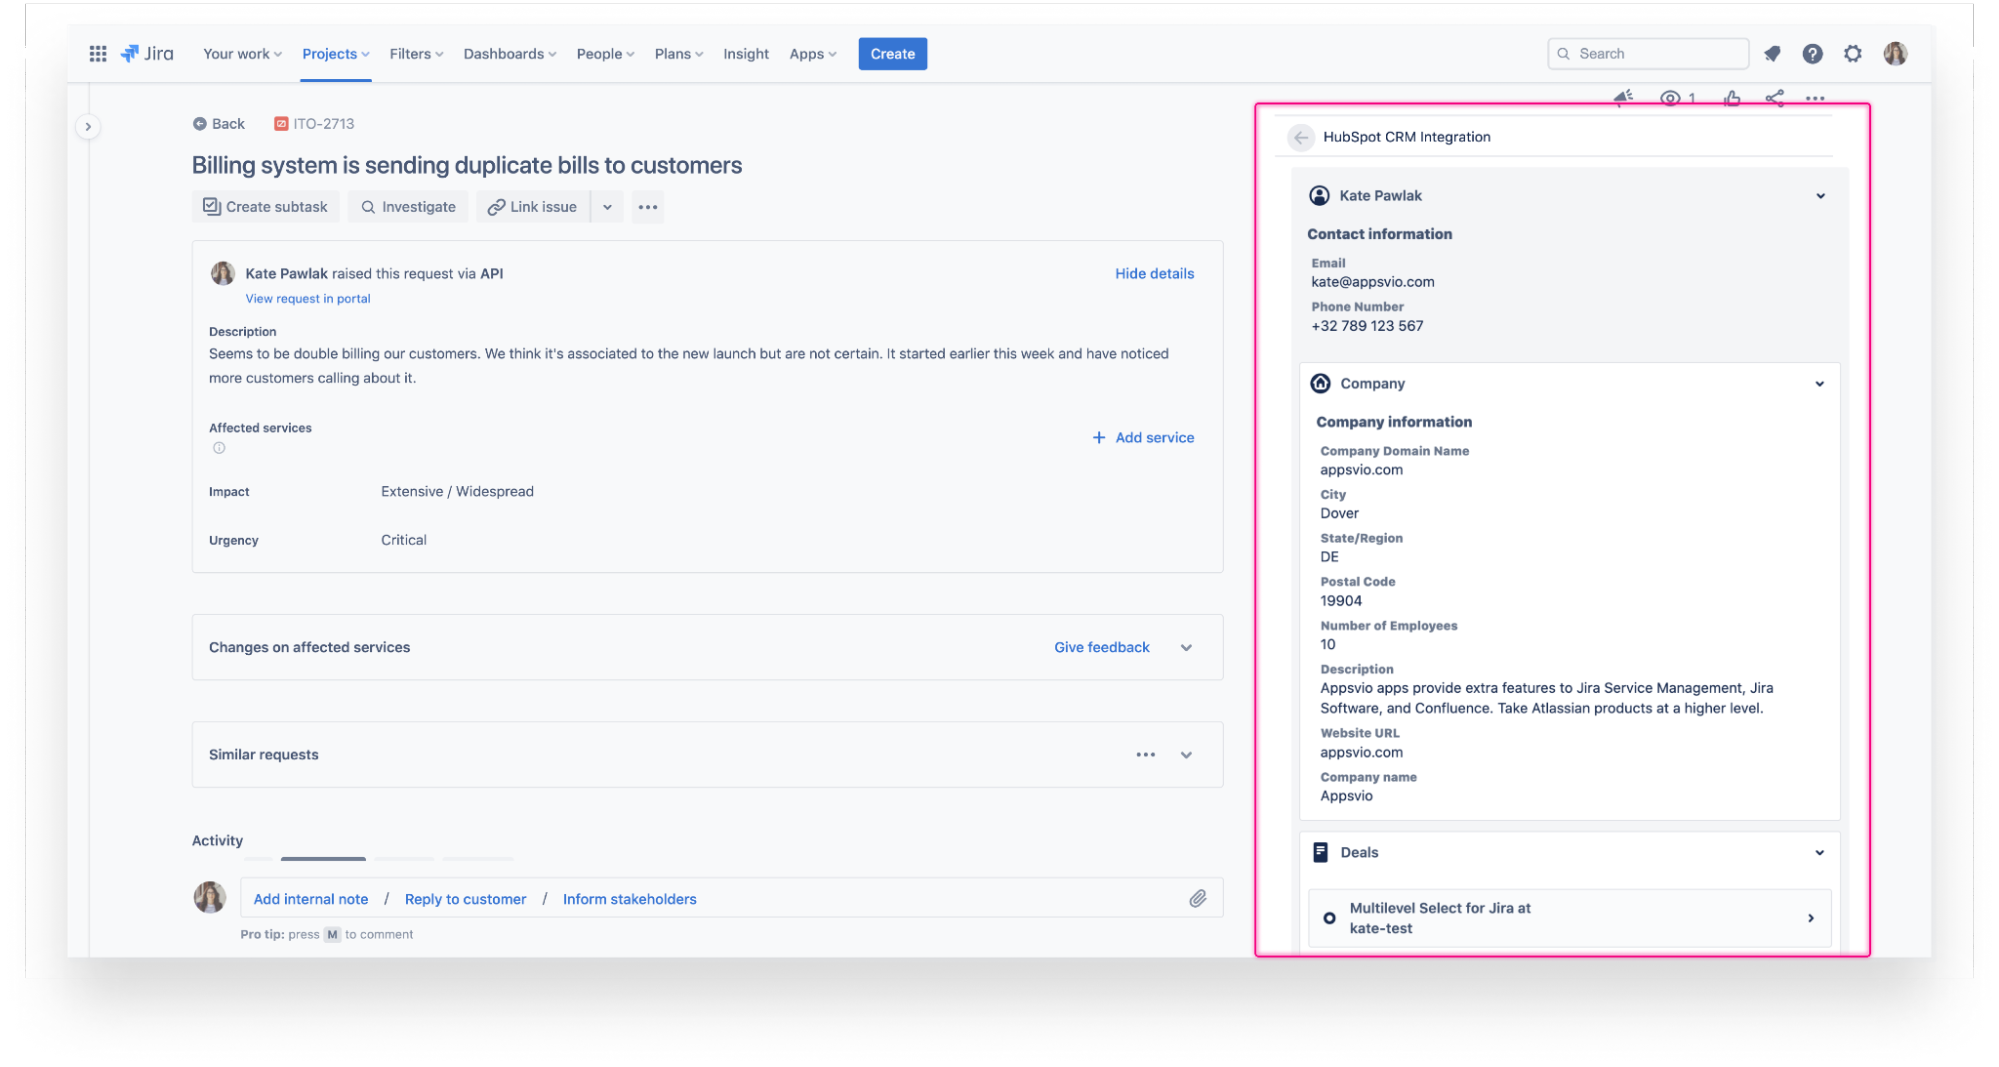
Task: Collapse the Company section chevron
Action: click(1819, 384)
